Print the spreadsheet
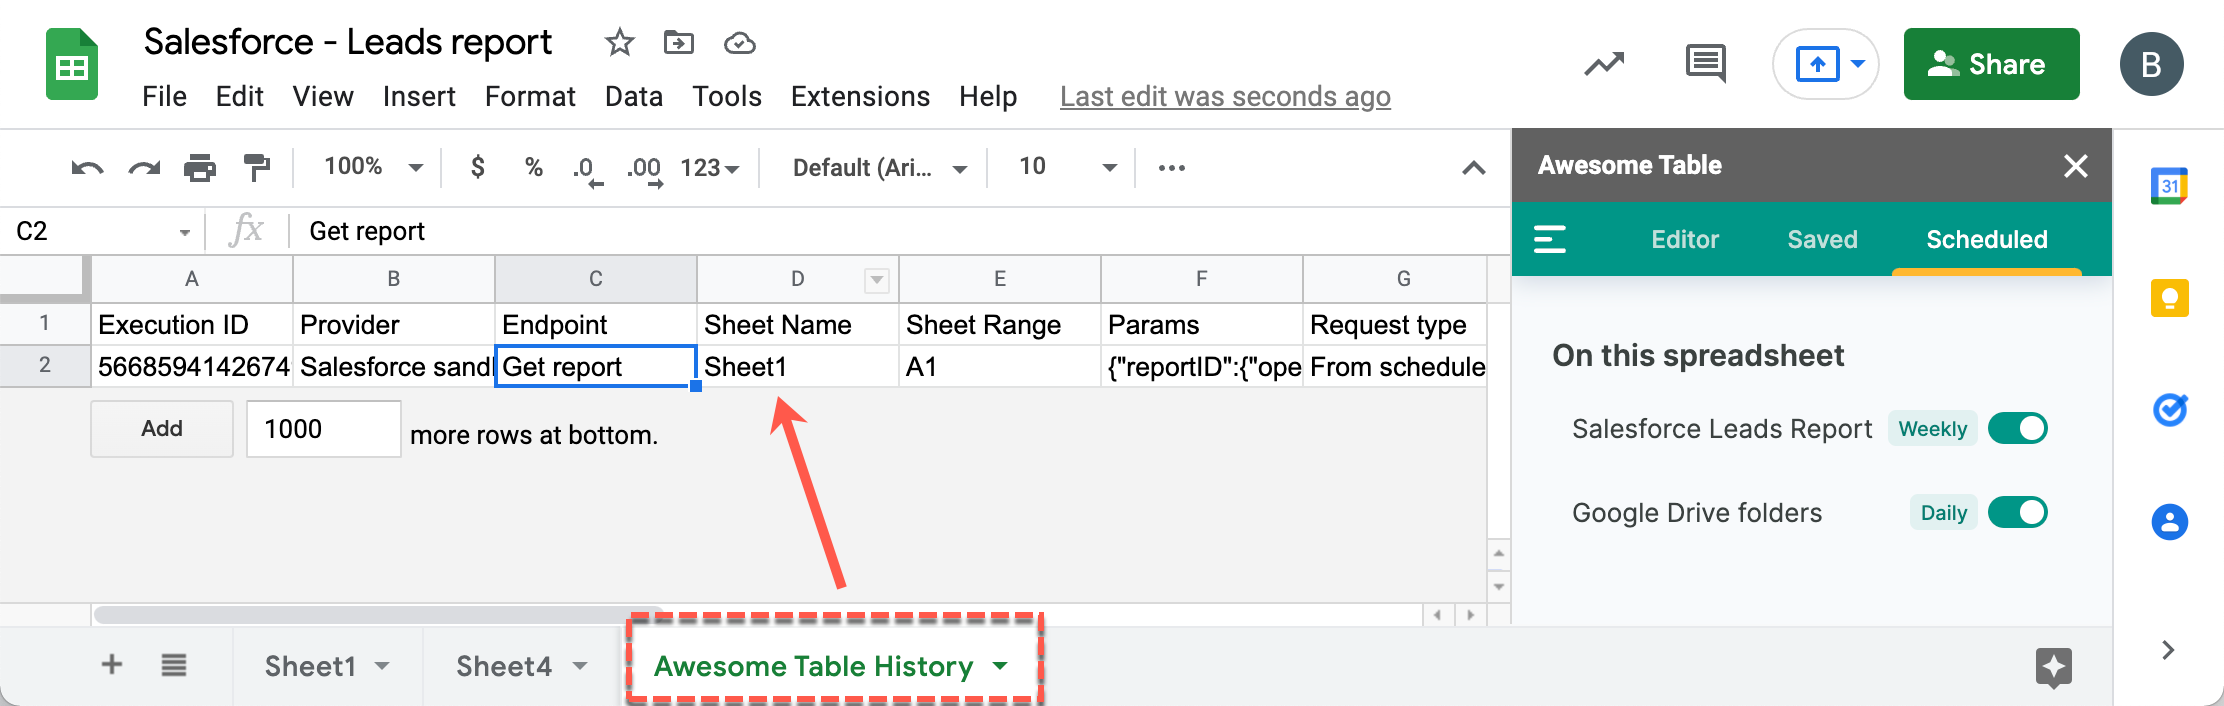The image size is (2224, 706). (x=200, y=168)
